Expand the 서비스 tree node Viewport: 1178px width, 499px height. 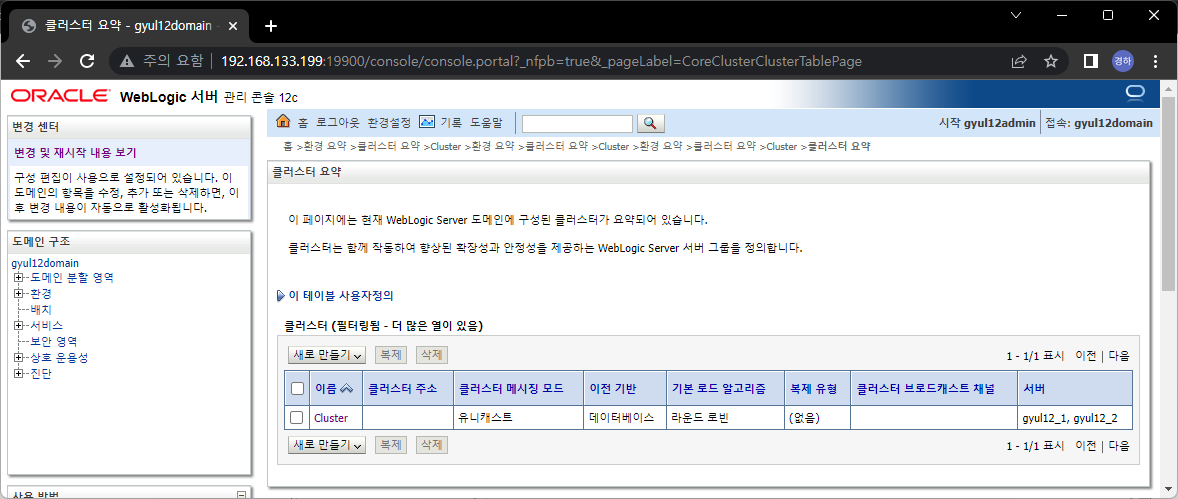18,326
